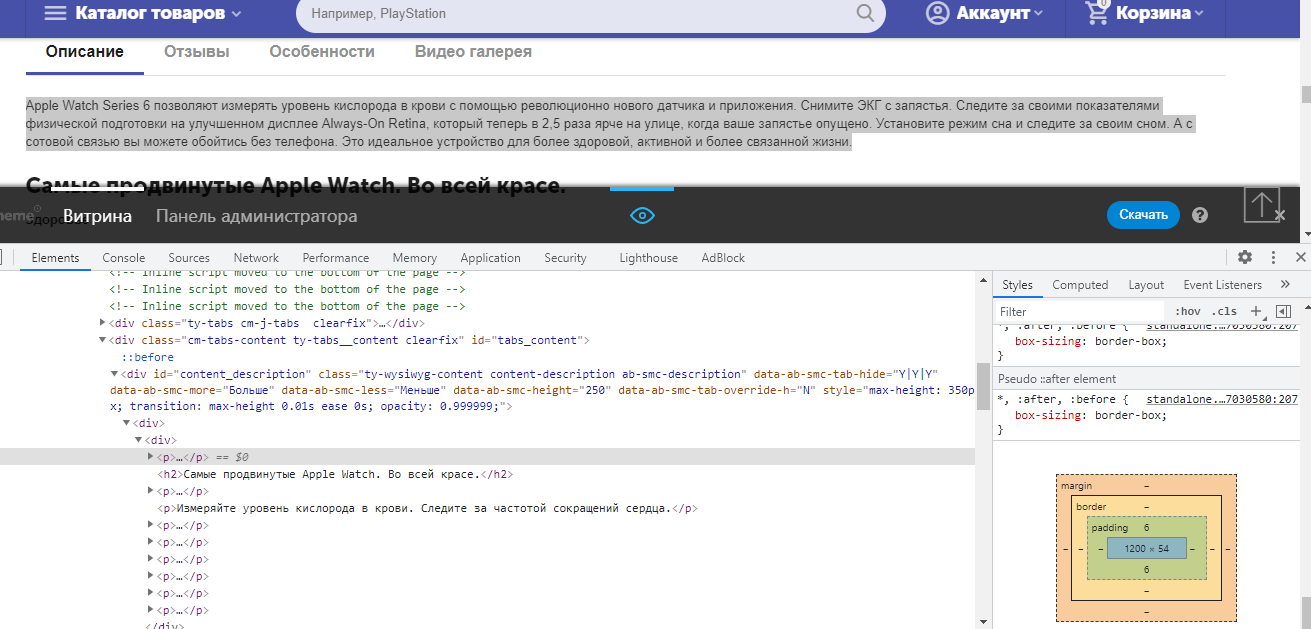Switch to the Event Listeners pane tab
Viewport: 1311px width, 629px height.
[1222, 285]
